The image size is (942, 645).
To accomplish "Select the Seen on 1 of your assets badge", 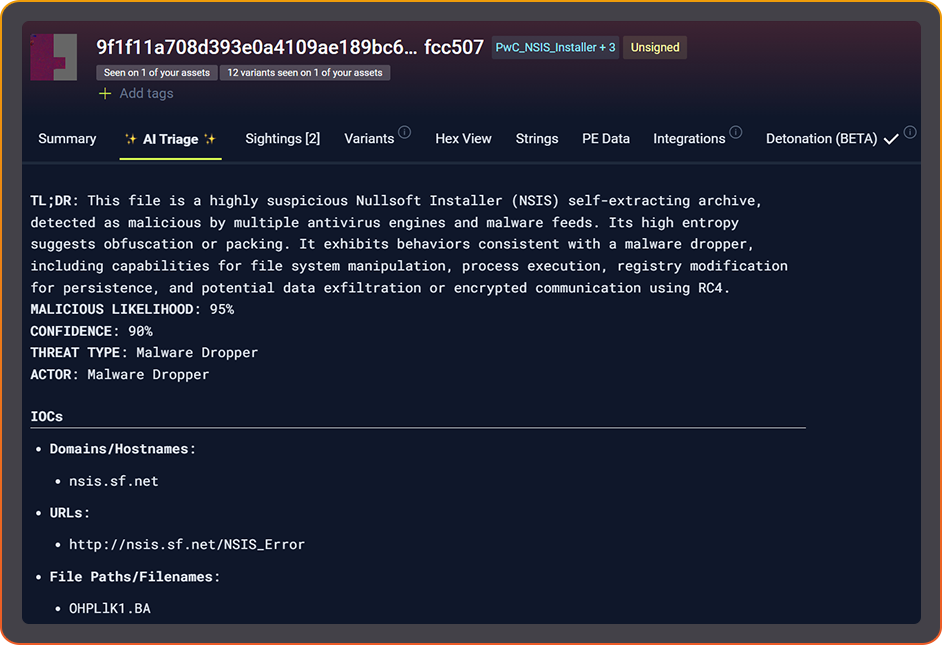I will click(x=156, y=72).
